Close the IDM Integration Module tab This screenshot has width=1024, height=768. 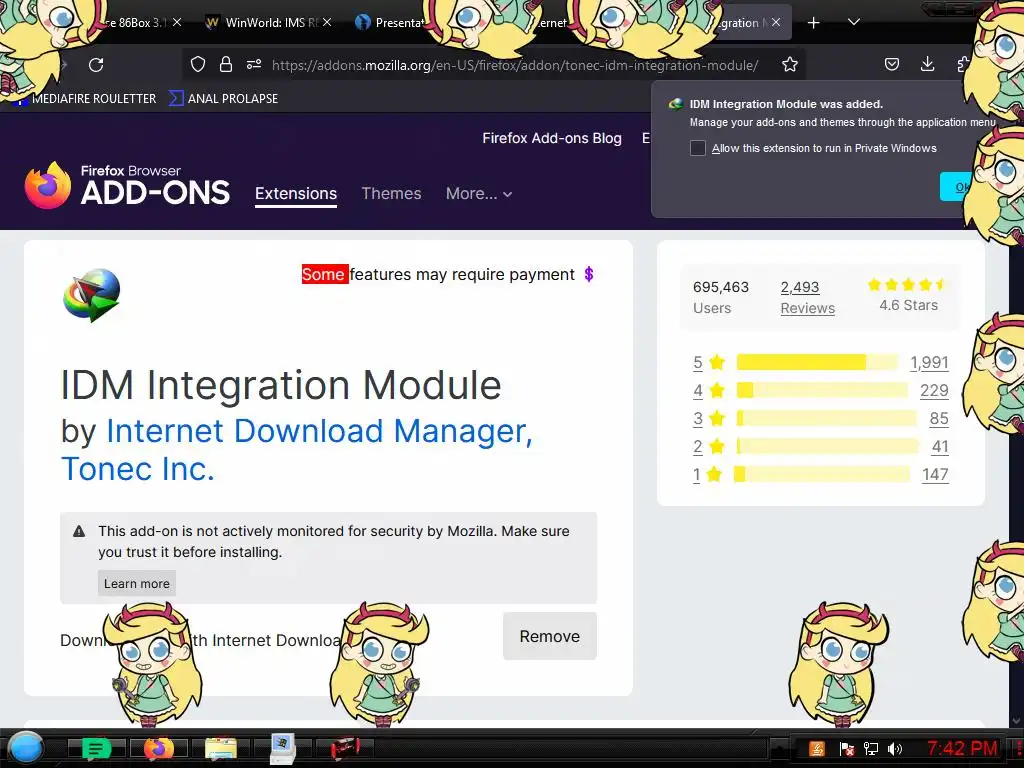pyautogui.click(x=776, y=22)
